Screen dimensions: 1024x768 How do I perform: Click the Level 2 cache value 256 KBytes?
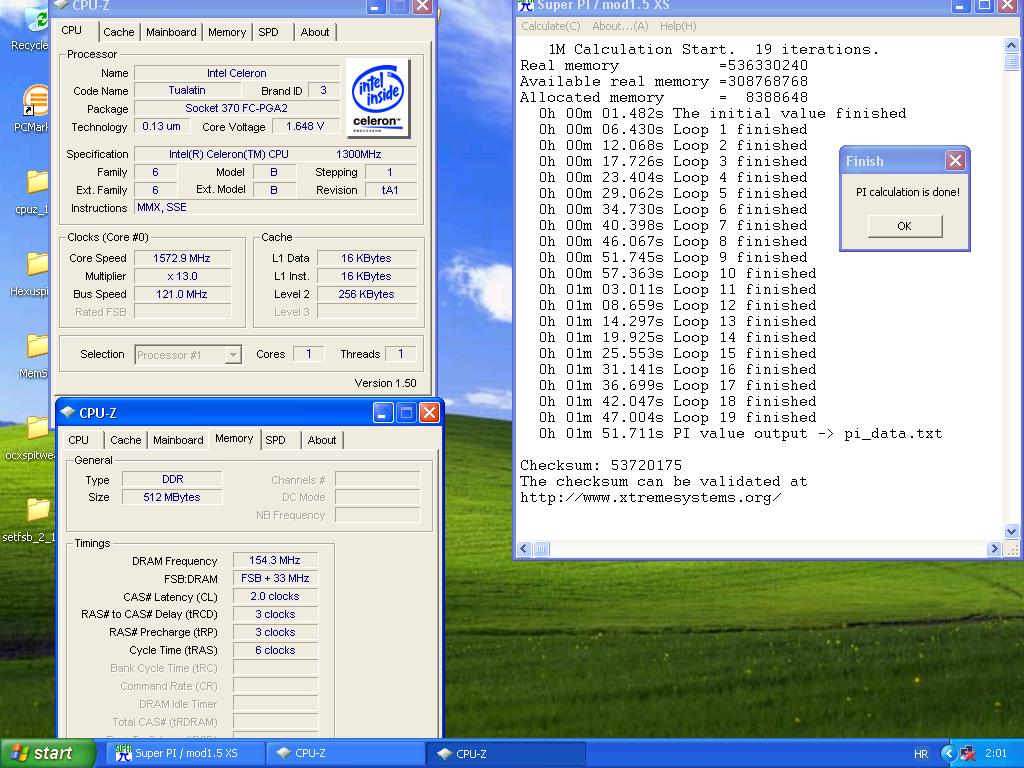[366, 295]
